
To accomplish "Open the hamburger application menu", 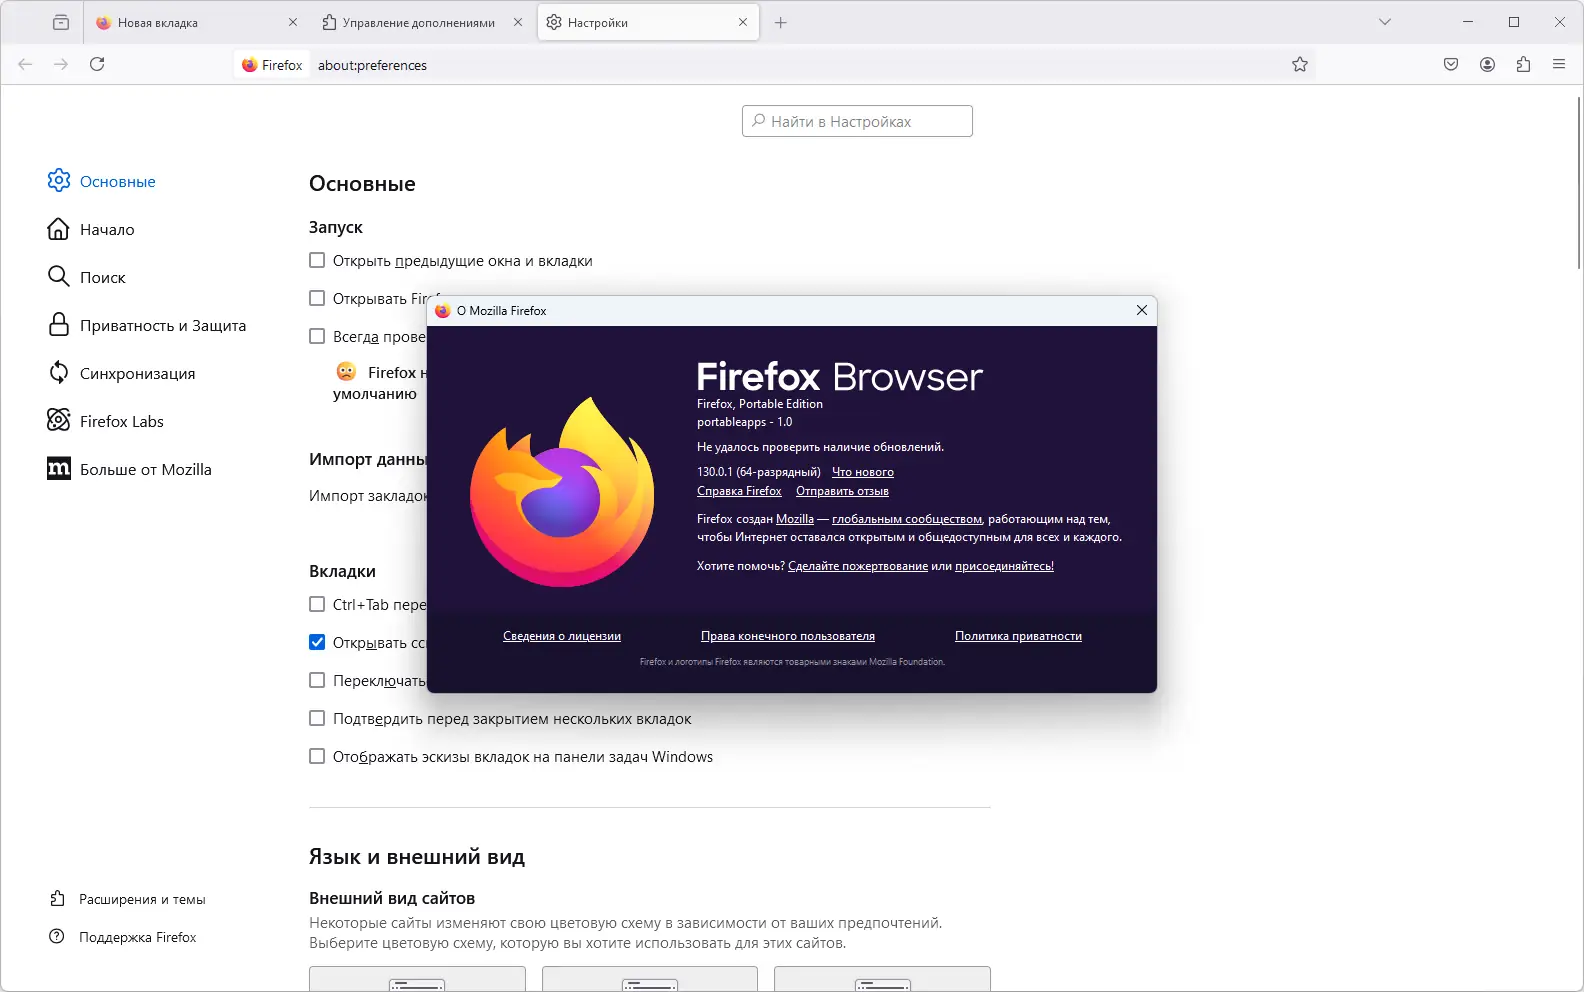I will tap(1559, 64).
